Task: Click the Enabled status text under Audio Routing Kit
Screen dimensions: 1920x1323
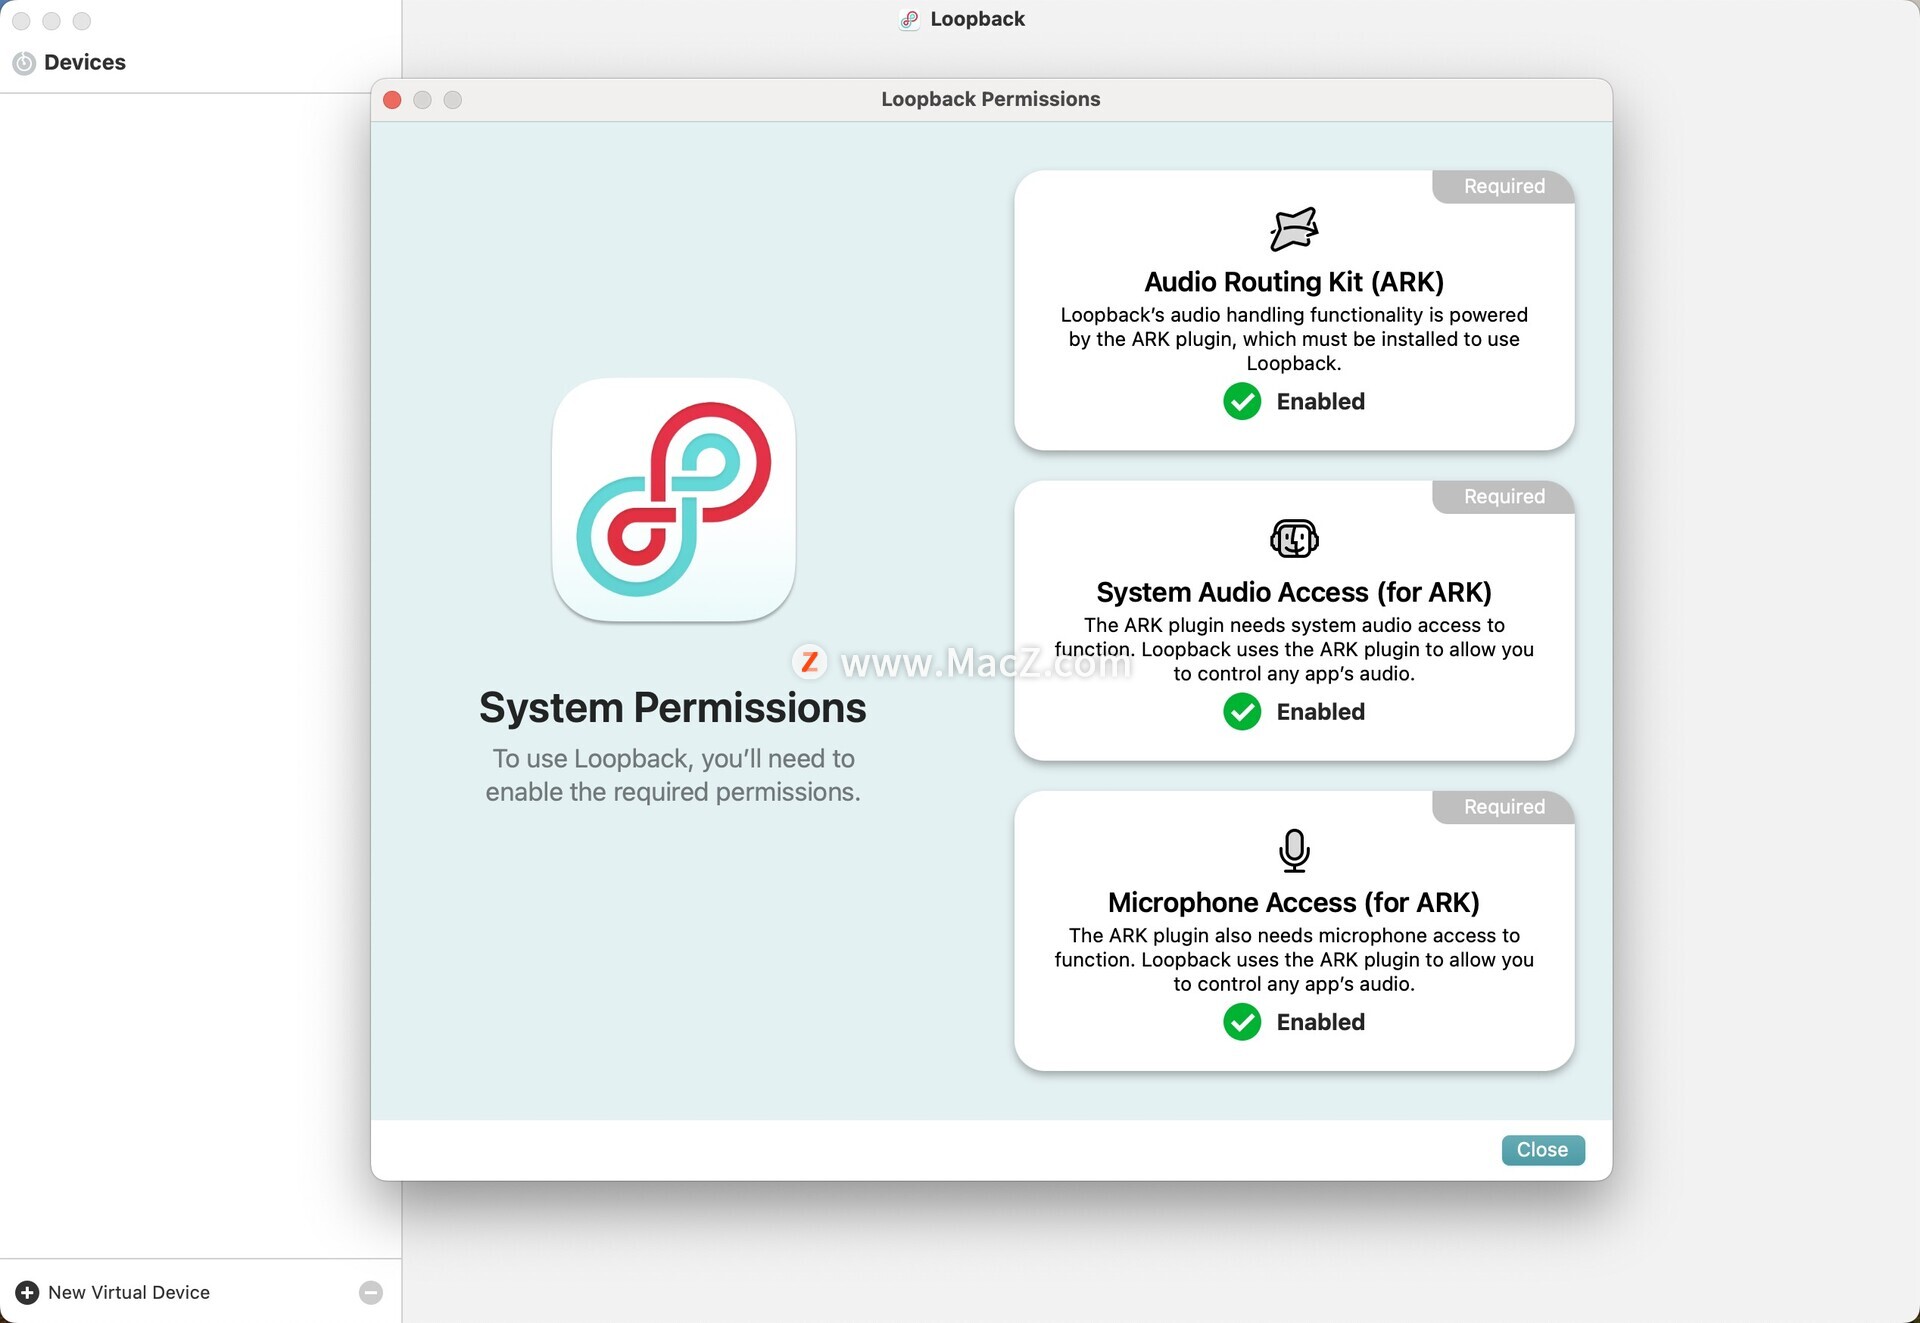Action: click(x=1320, y=401)
